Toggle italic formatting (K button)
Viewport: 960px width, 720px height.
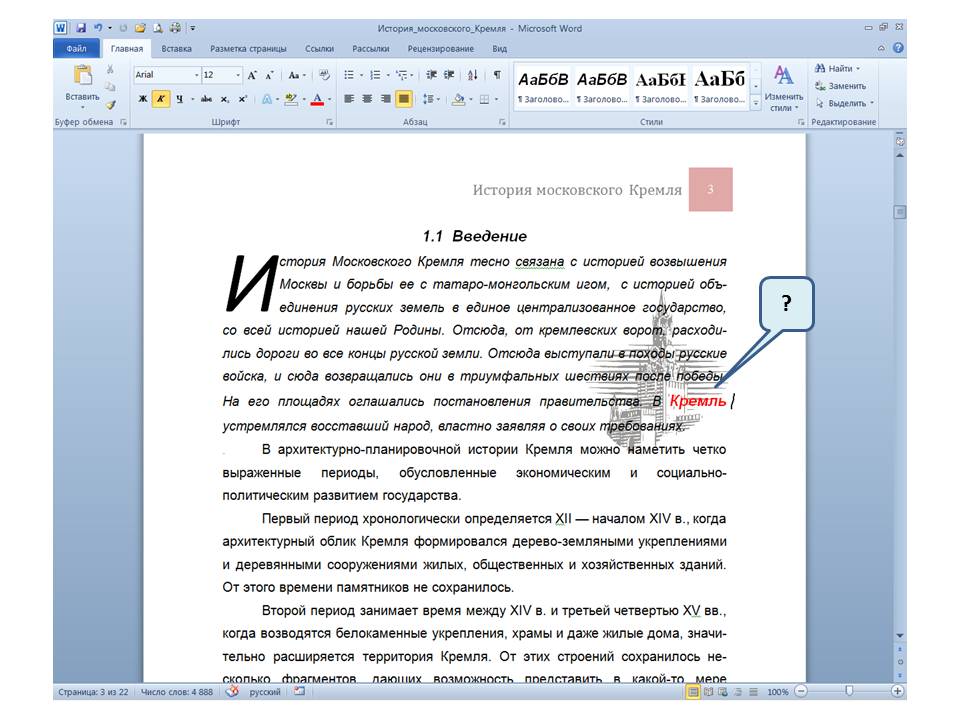pyautogui.click(x=161, y=99)
